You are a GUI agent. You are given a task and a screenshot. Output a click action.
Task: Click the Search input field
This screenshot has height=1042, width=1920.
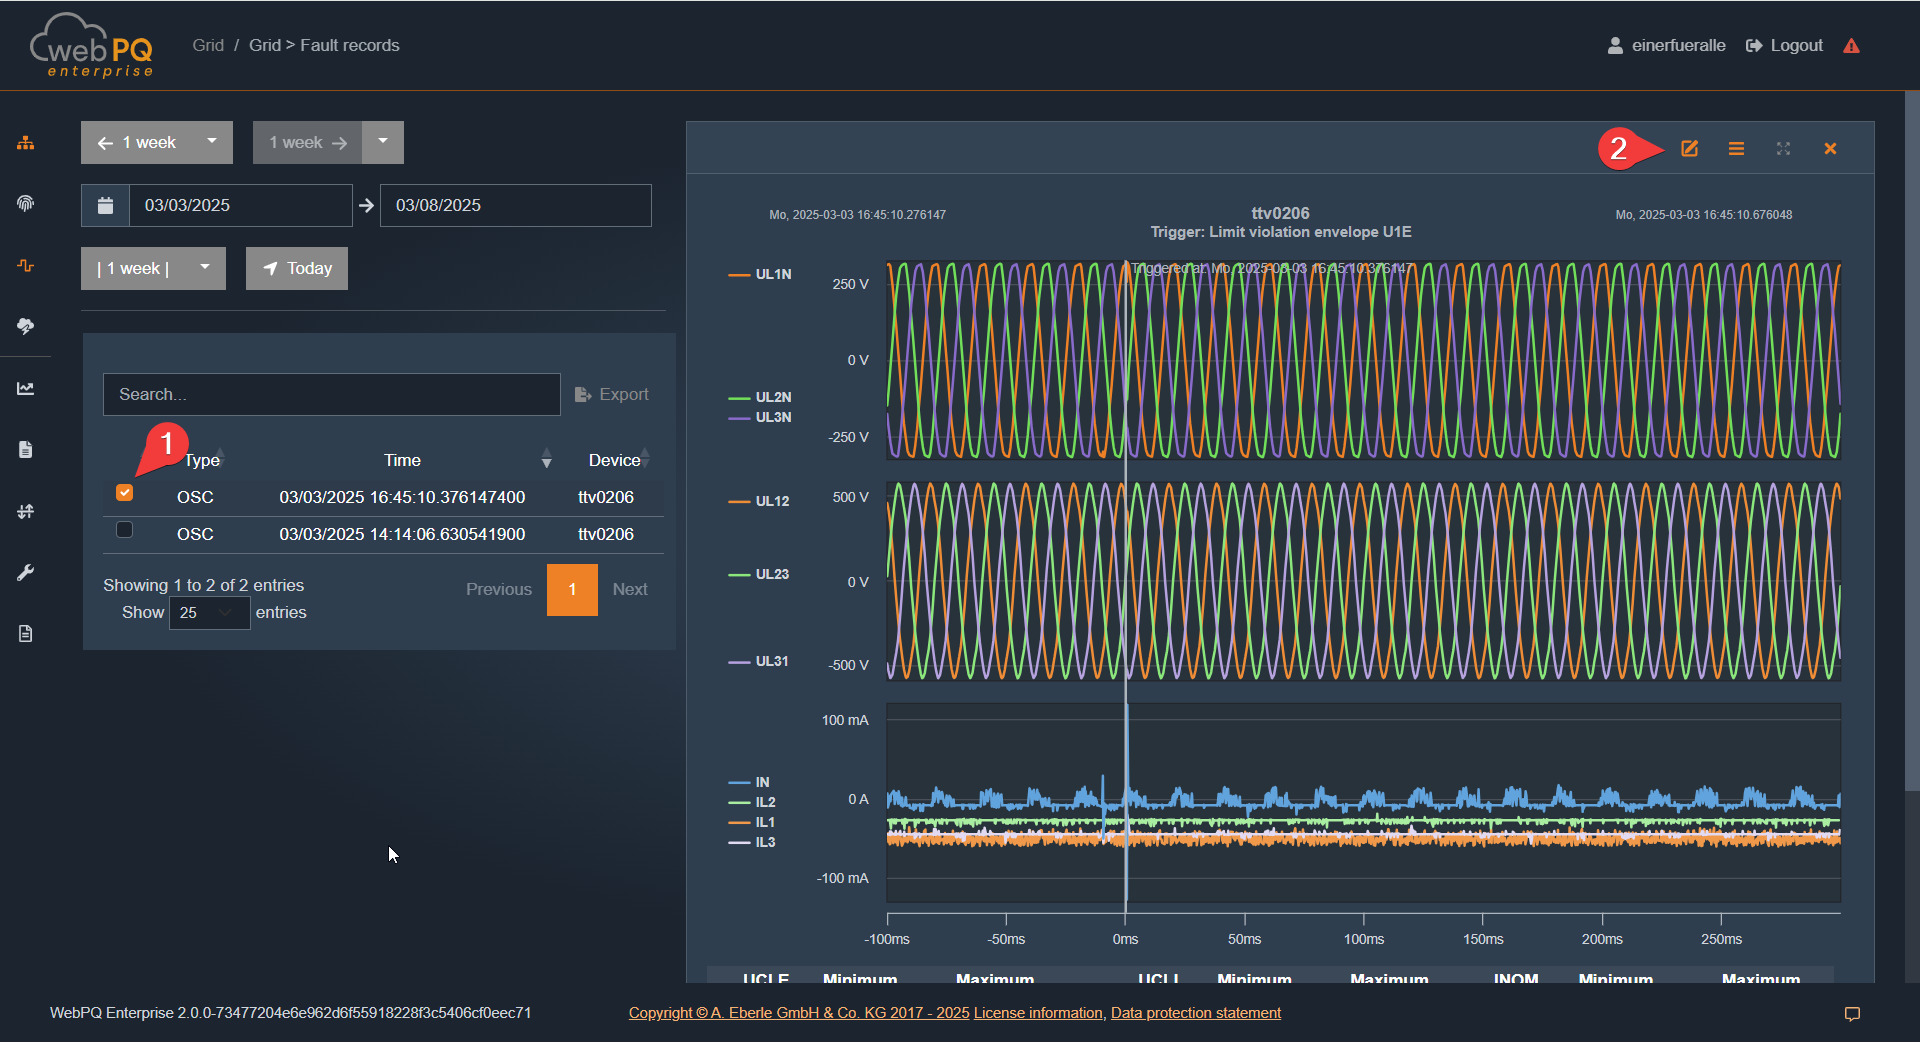(x=331, y=395)
